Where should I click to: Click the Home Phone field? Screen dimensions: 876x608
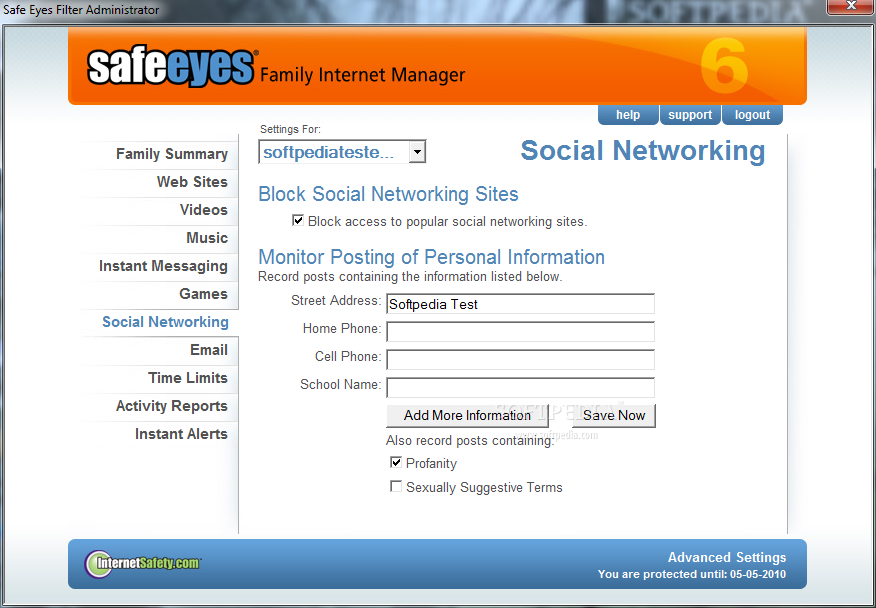click(520, 332)
